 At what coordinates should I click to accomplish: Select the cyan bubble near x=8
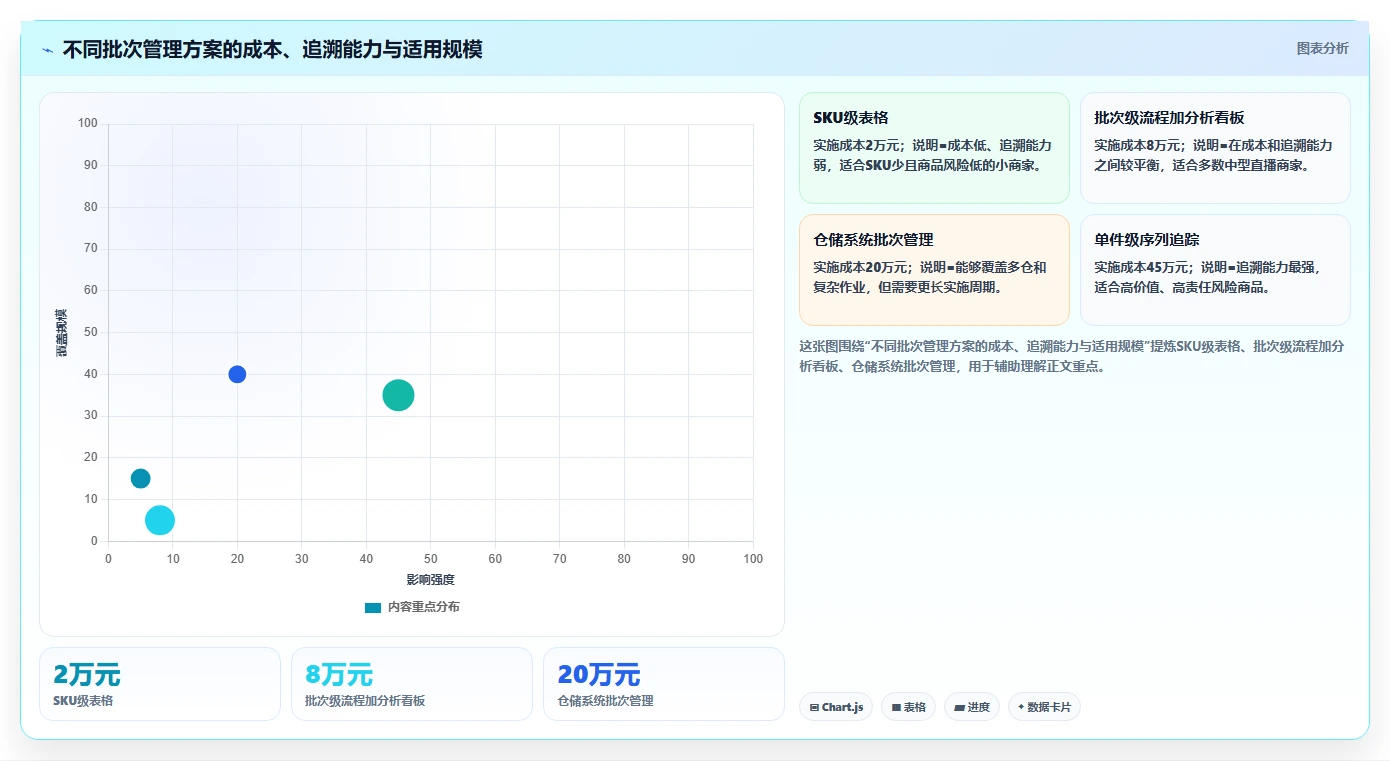(160, 520)
